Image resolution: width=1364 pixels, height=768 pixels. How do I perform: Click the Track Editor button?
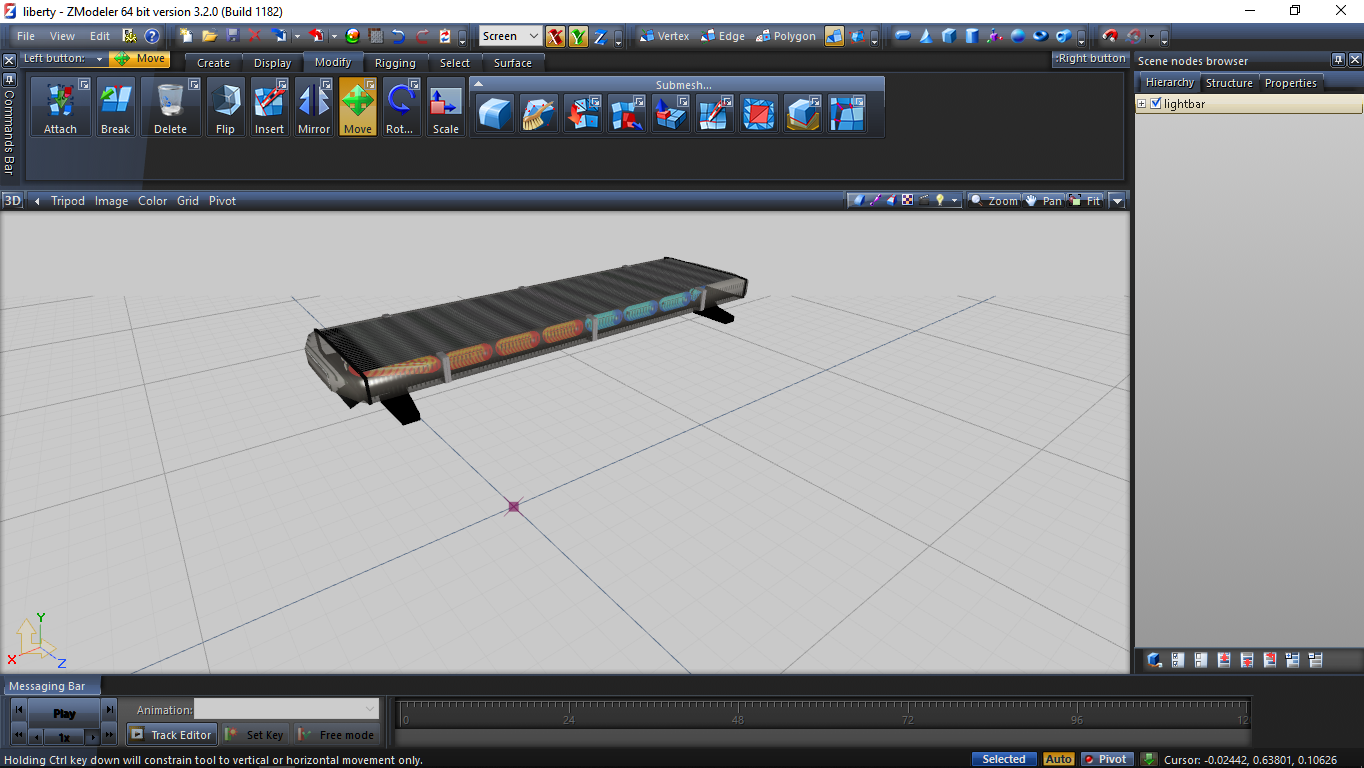(171, 735)
